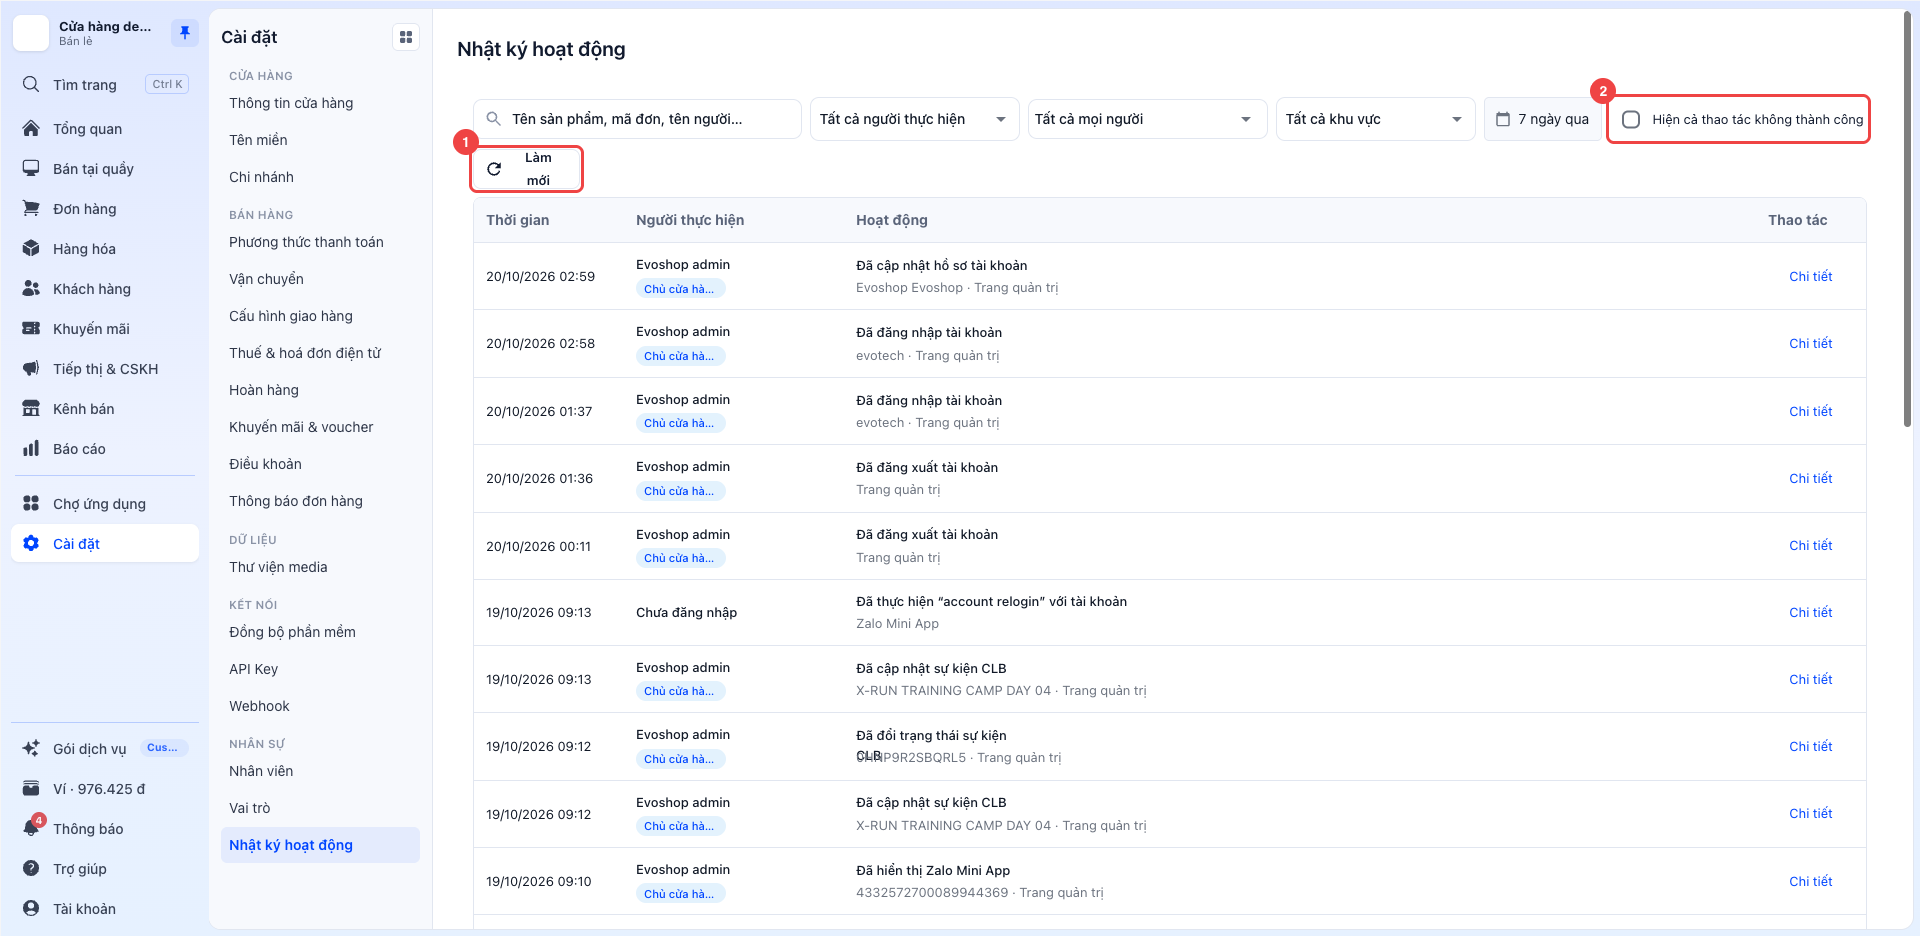Open the settings grid view icon
Image resolution: width=1920 pixels, height=936 pixels.
406,38
